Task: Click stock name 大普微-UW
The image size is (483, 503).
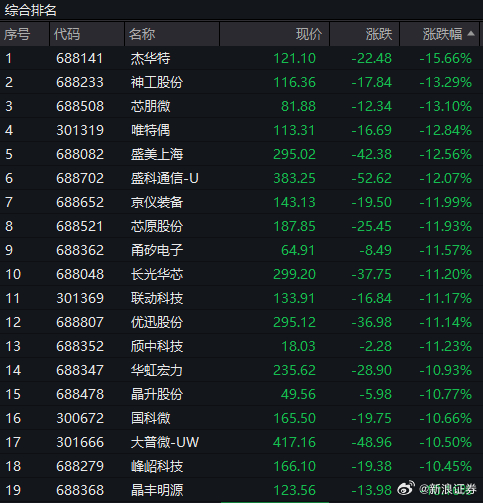Action: point(165,442)
